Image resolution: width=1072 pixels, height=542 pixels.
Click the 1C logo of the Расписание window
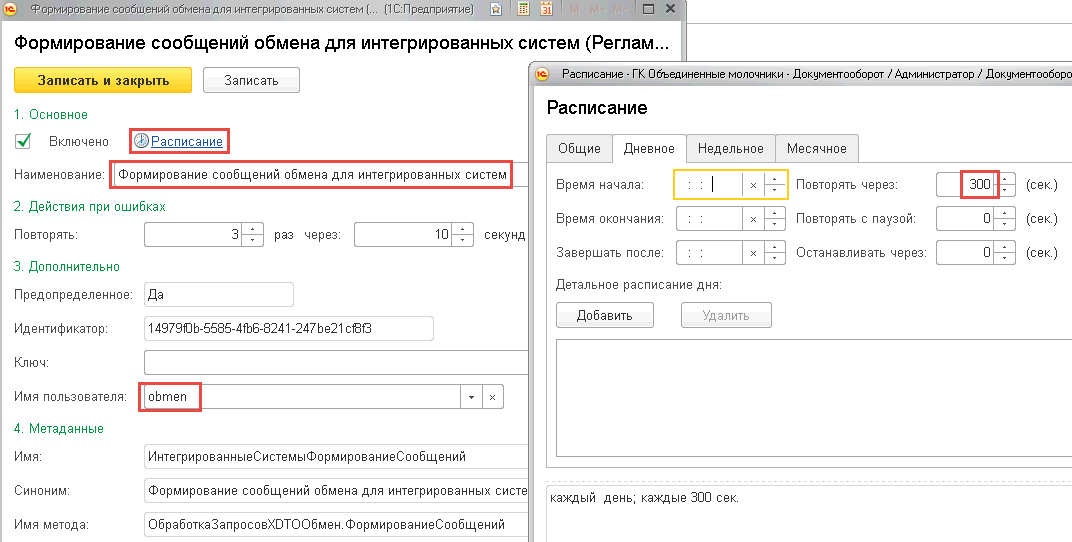(542, 74)
